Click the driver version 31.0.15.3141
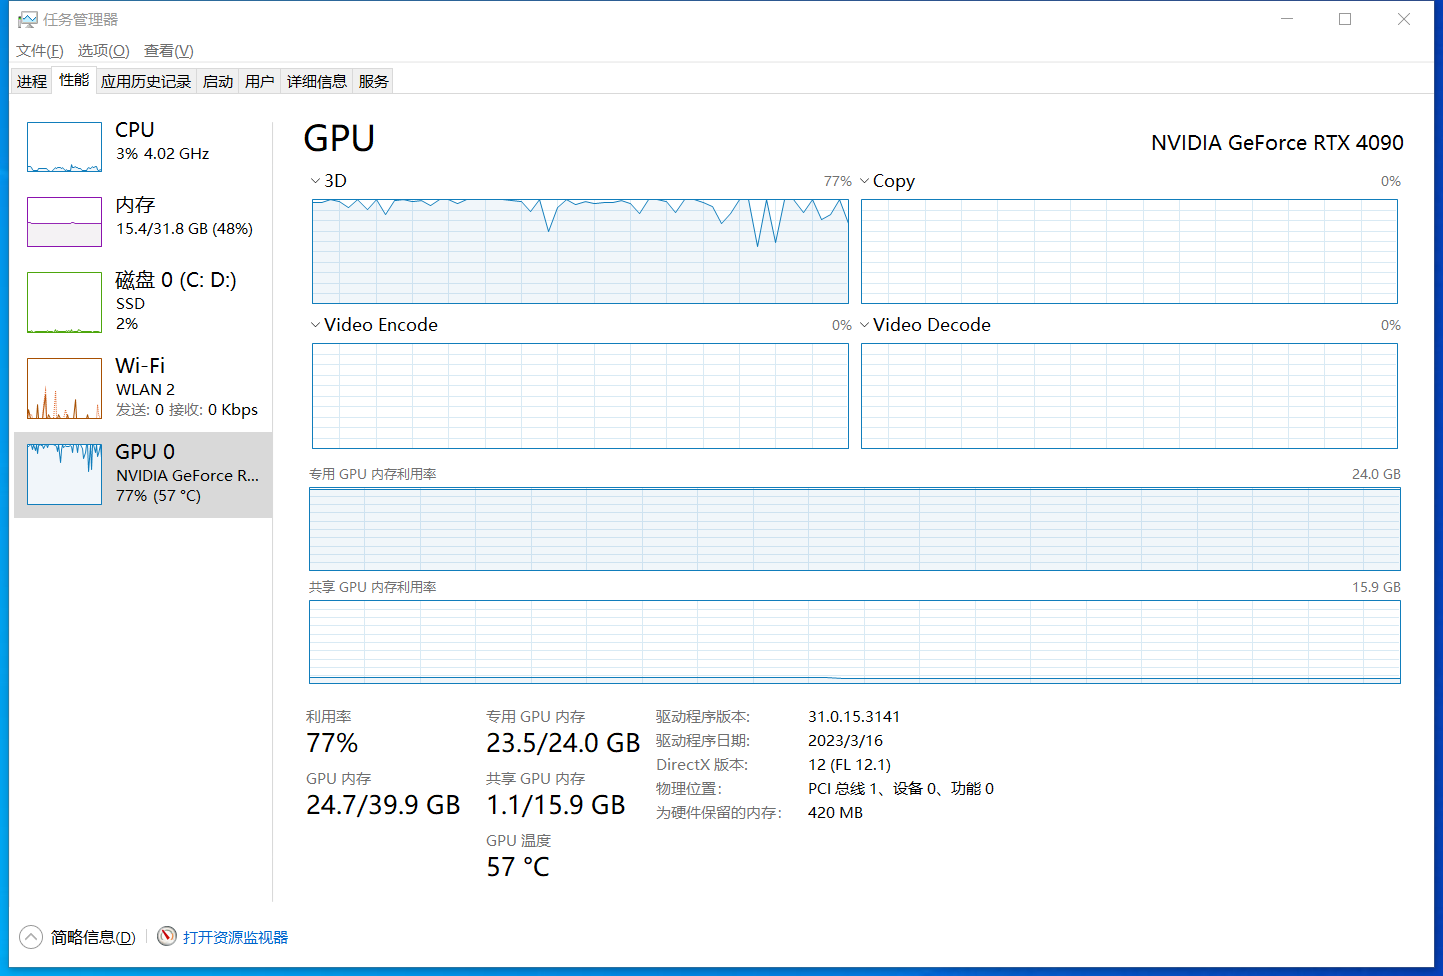This screenshot has height=976, width=1443. (x=854, y=717)
